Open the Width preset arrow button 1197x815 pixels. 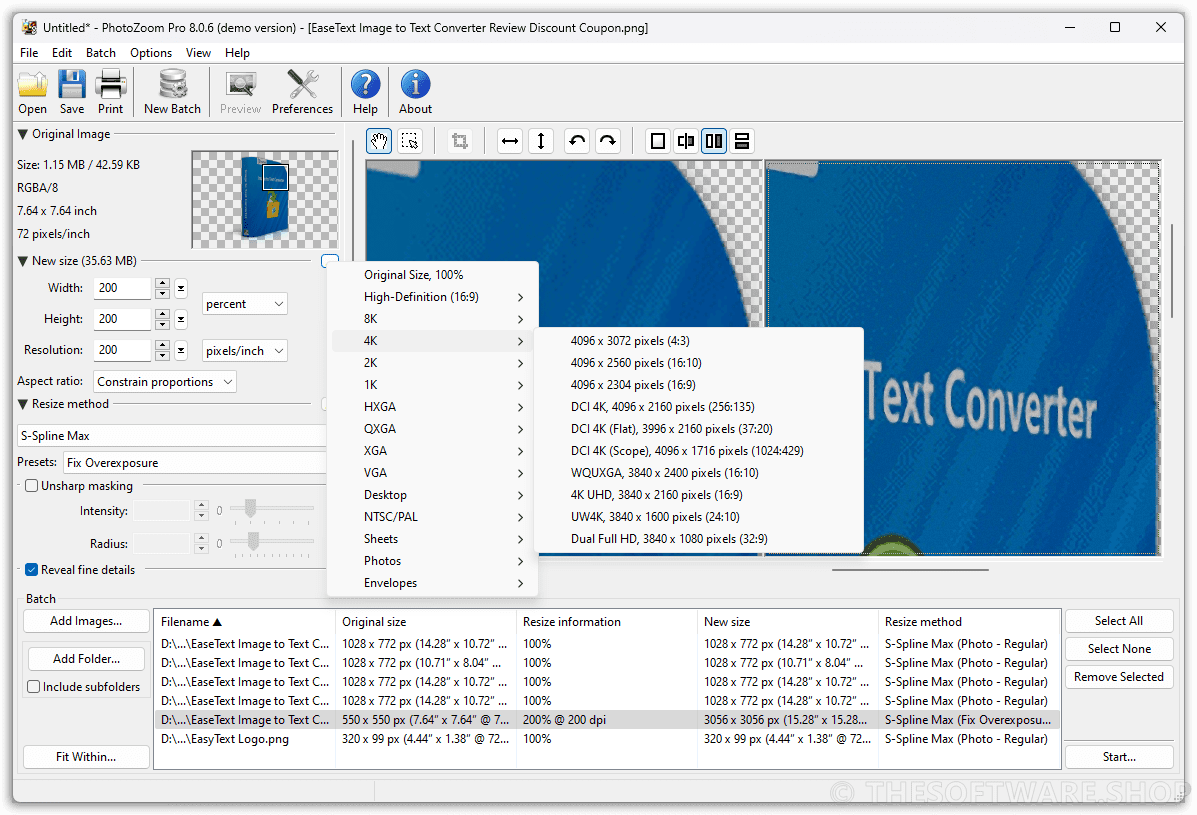[x=181, y=288]
